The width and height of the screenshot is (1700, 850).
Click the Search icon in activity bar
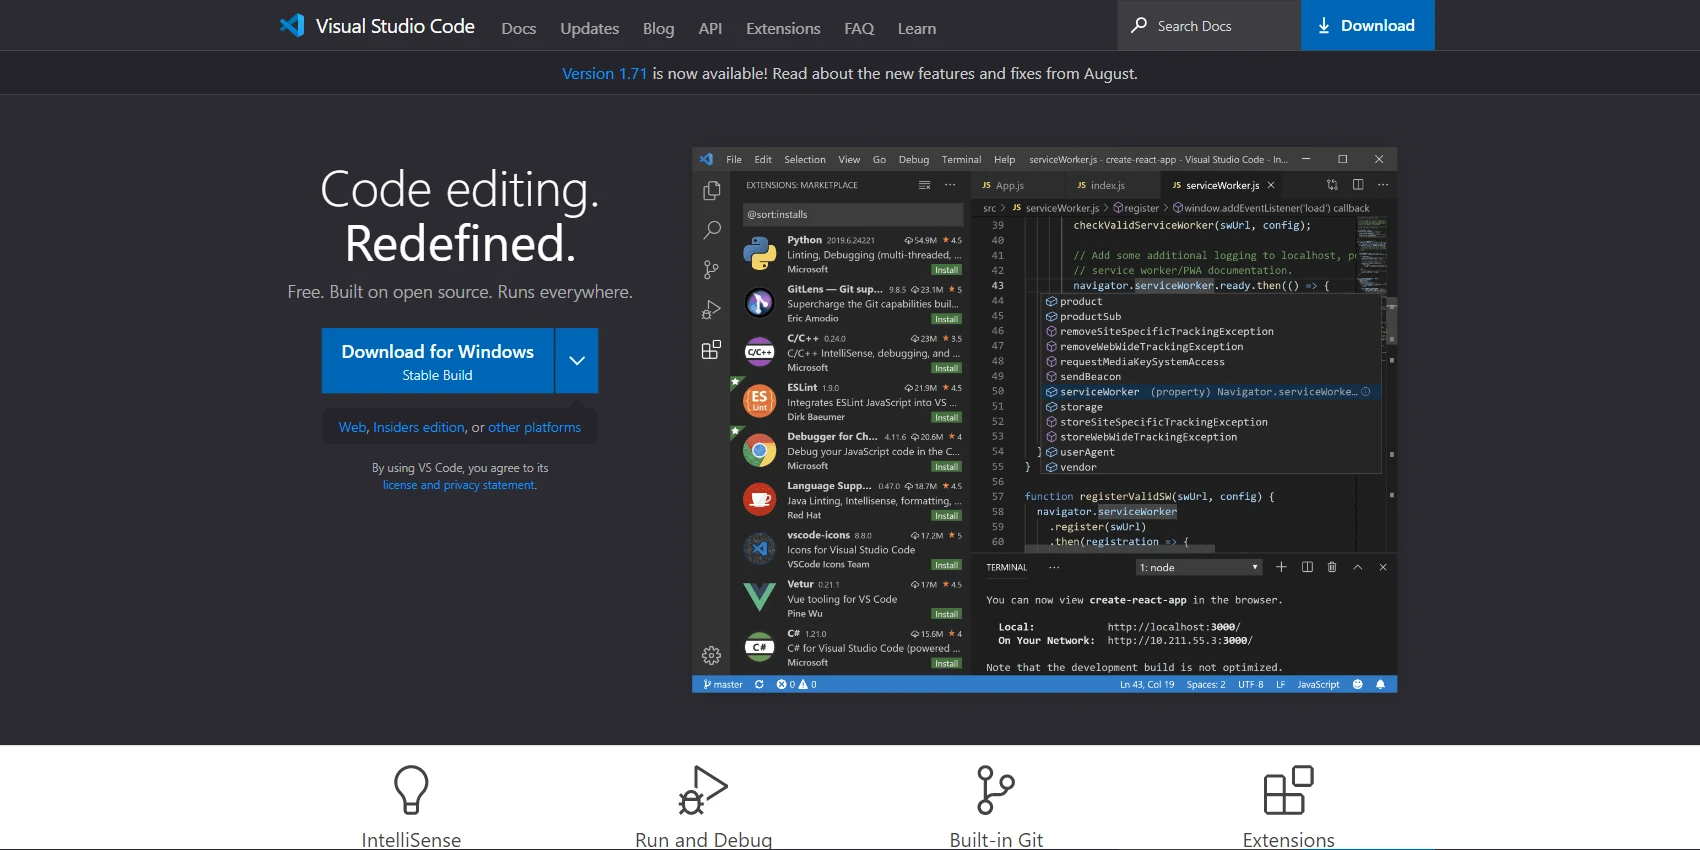pos(711,230)
